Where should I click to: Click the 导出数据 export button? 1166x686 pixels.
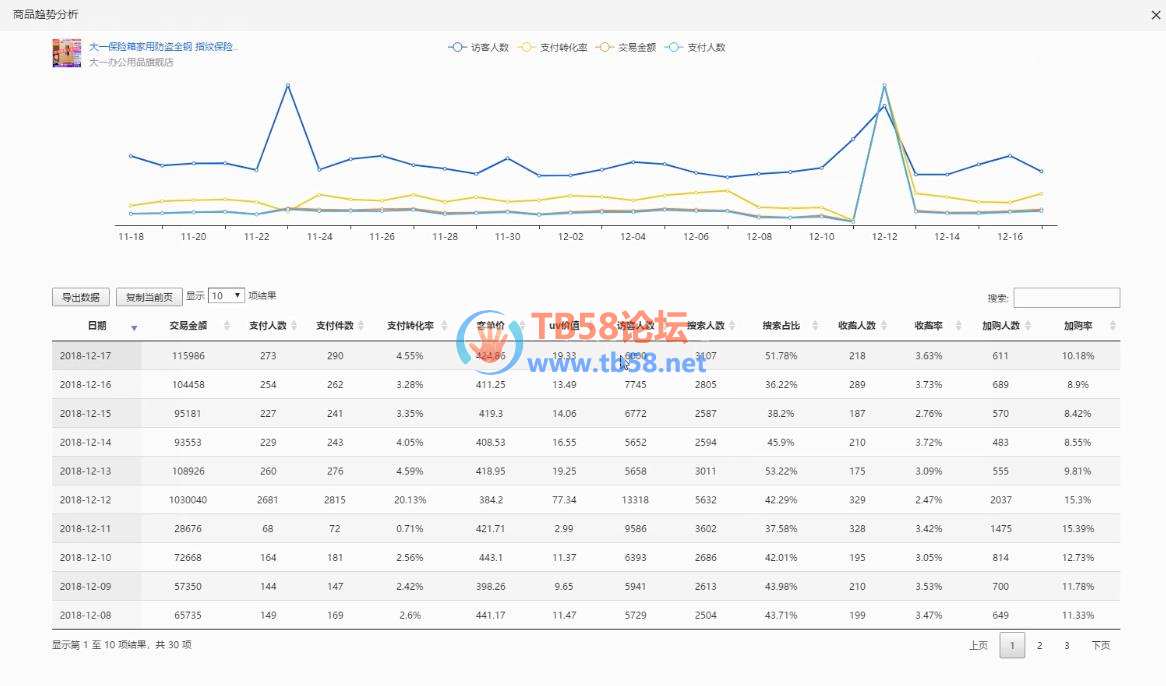click(81, 297)
